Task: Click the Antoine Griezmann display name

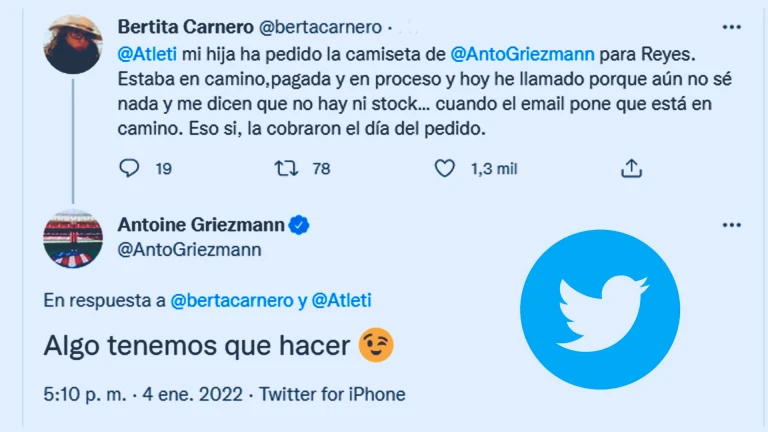Action: pos(199,225)
